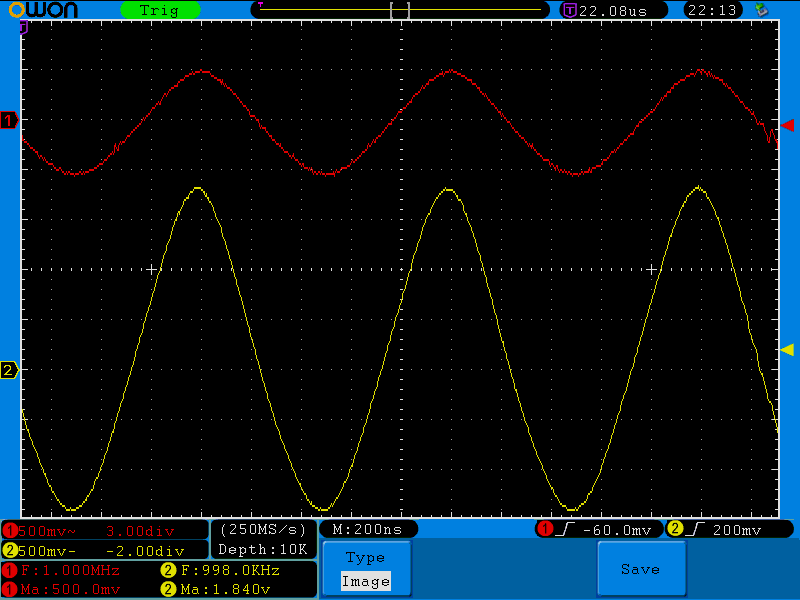This screenshot has height=600, width=800.
Task: Click the yellow channel 2 trigger level arrow
Action: click(787, 349)
